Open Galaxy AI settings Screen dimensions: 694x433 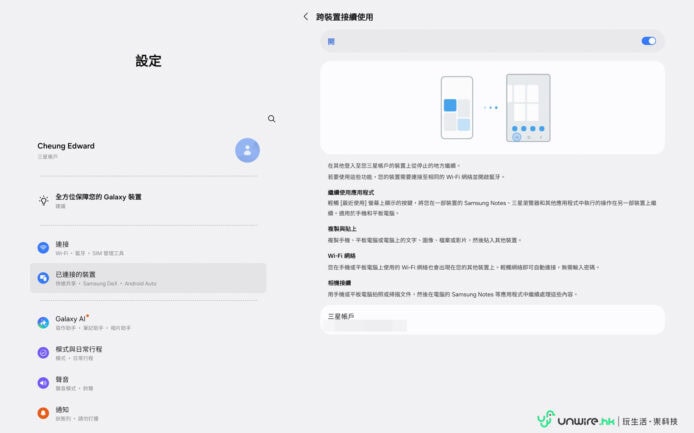pyautogui.click(x=148, y=323)
